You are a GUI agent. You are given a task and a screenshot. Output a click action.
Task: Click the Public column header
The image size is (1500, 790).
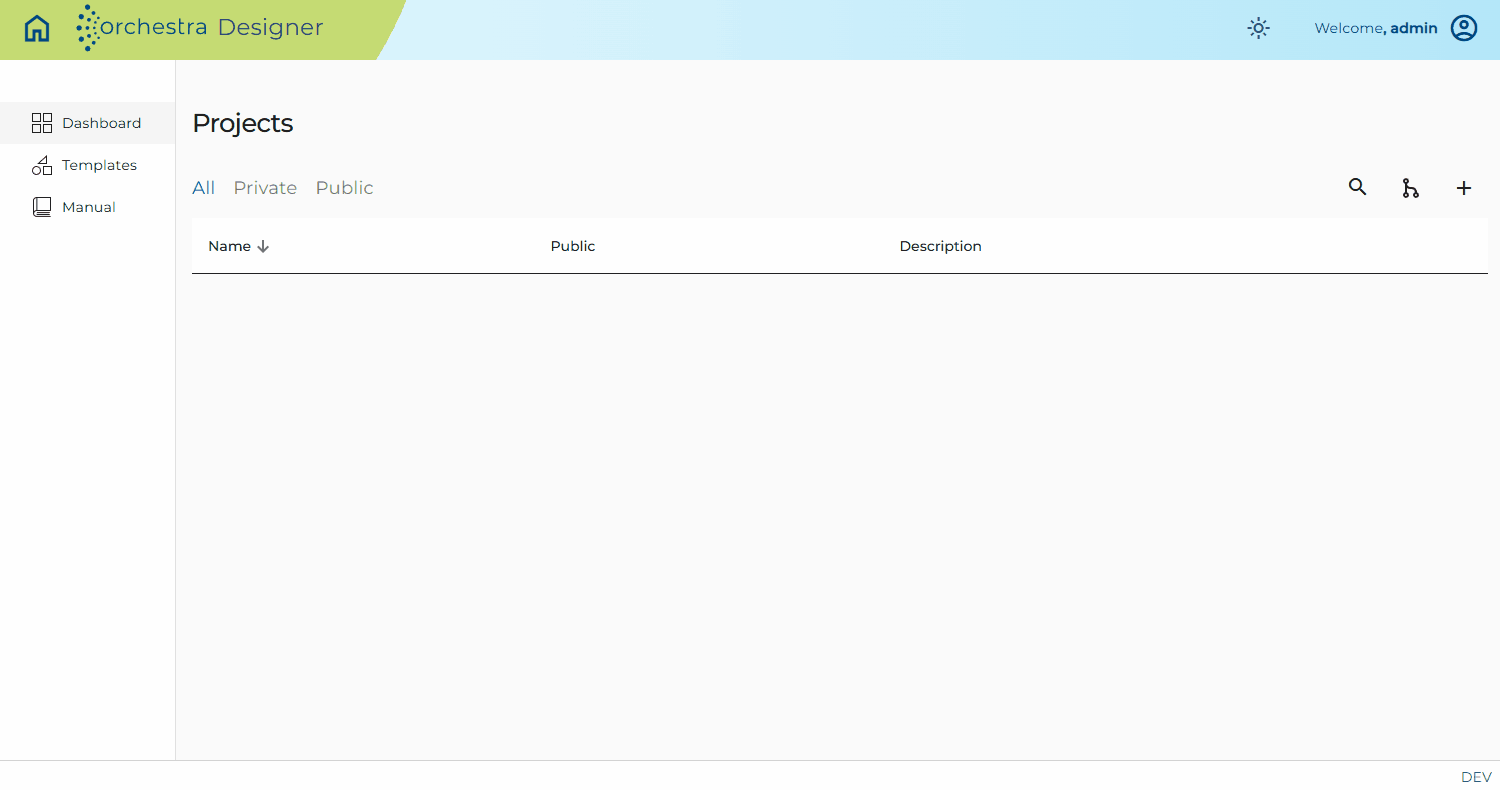point(573,246)
